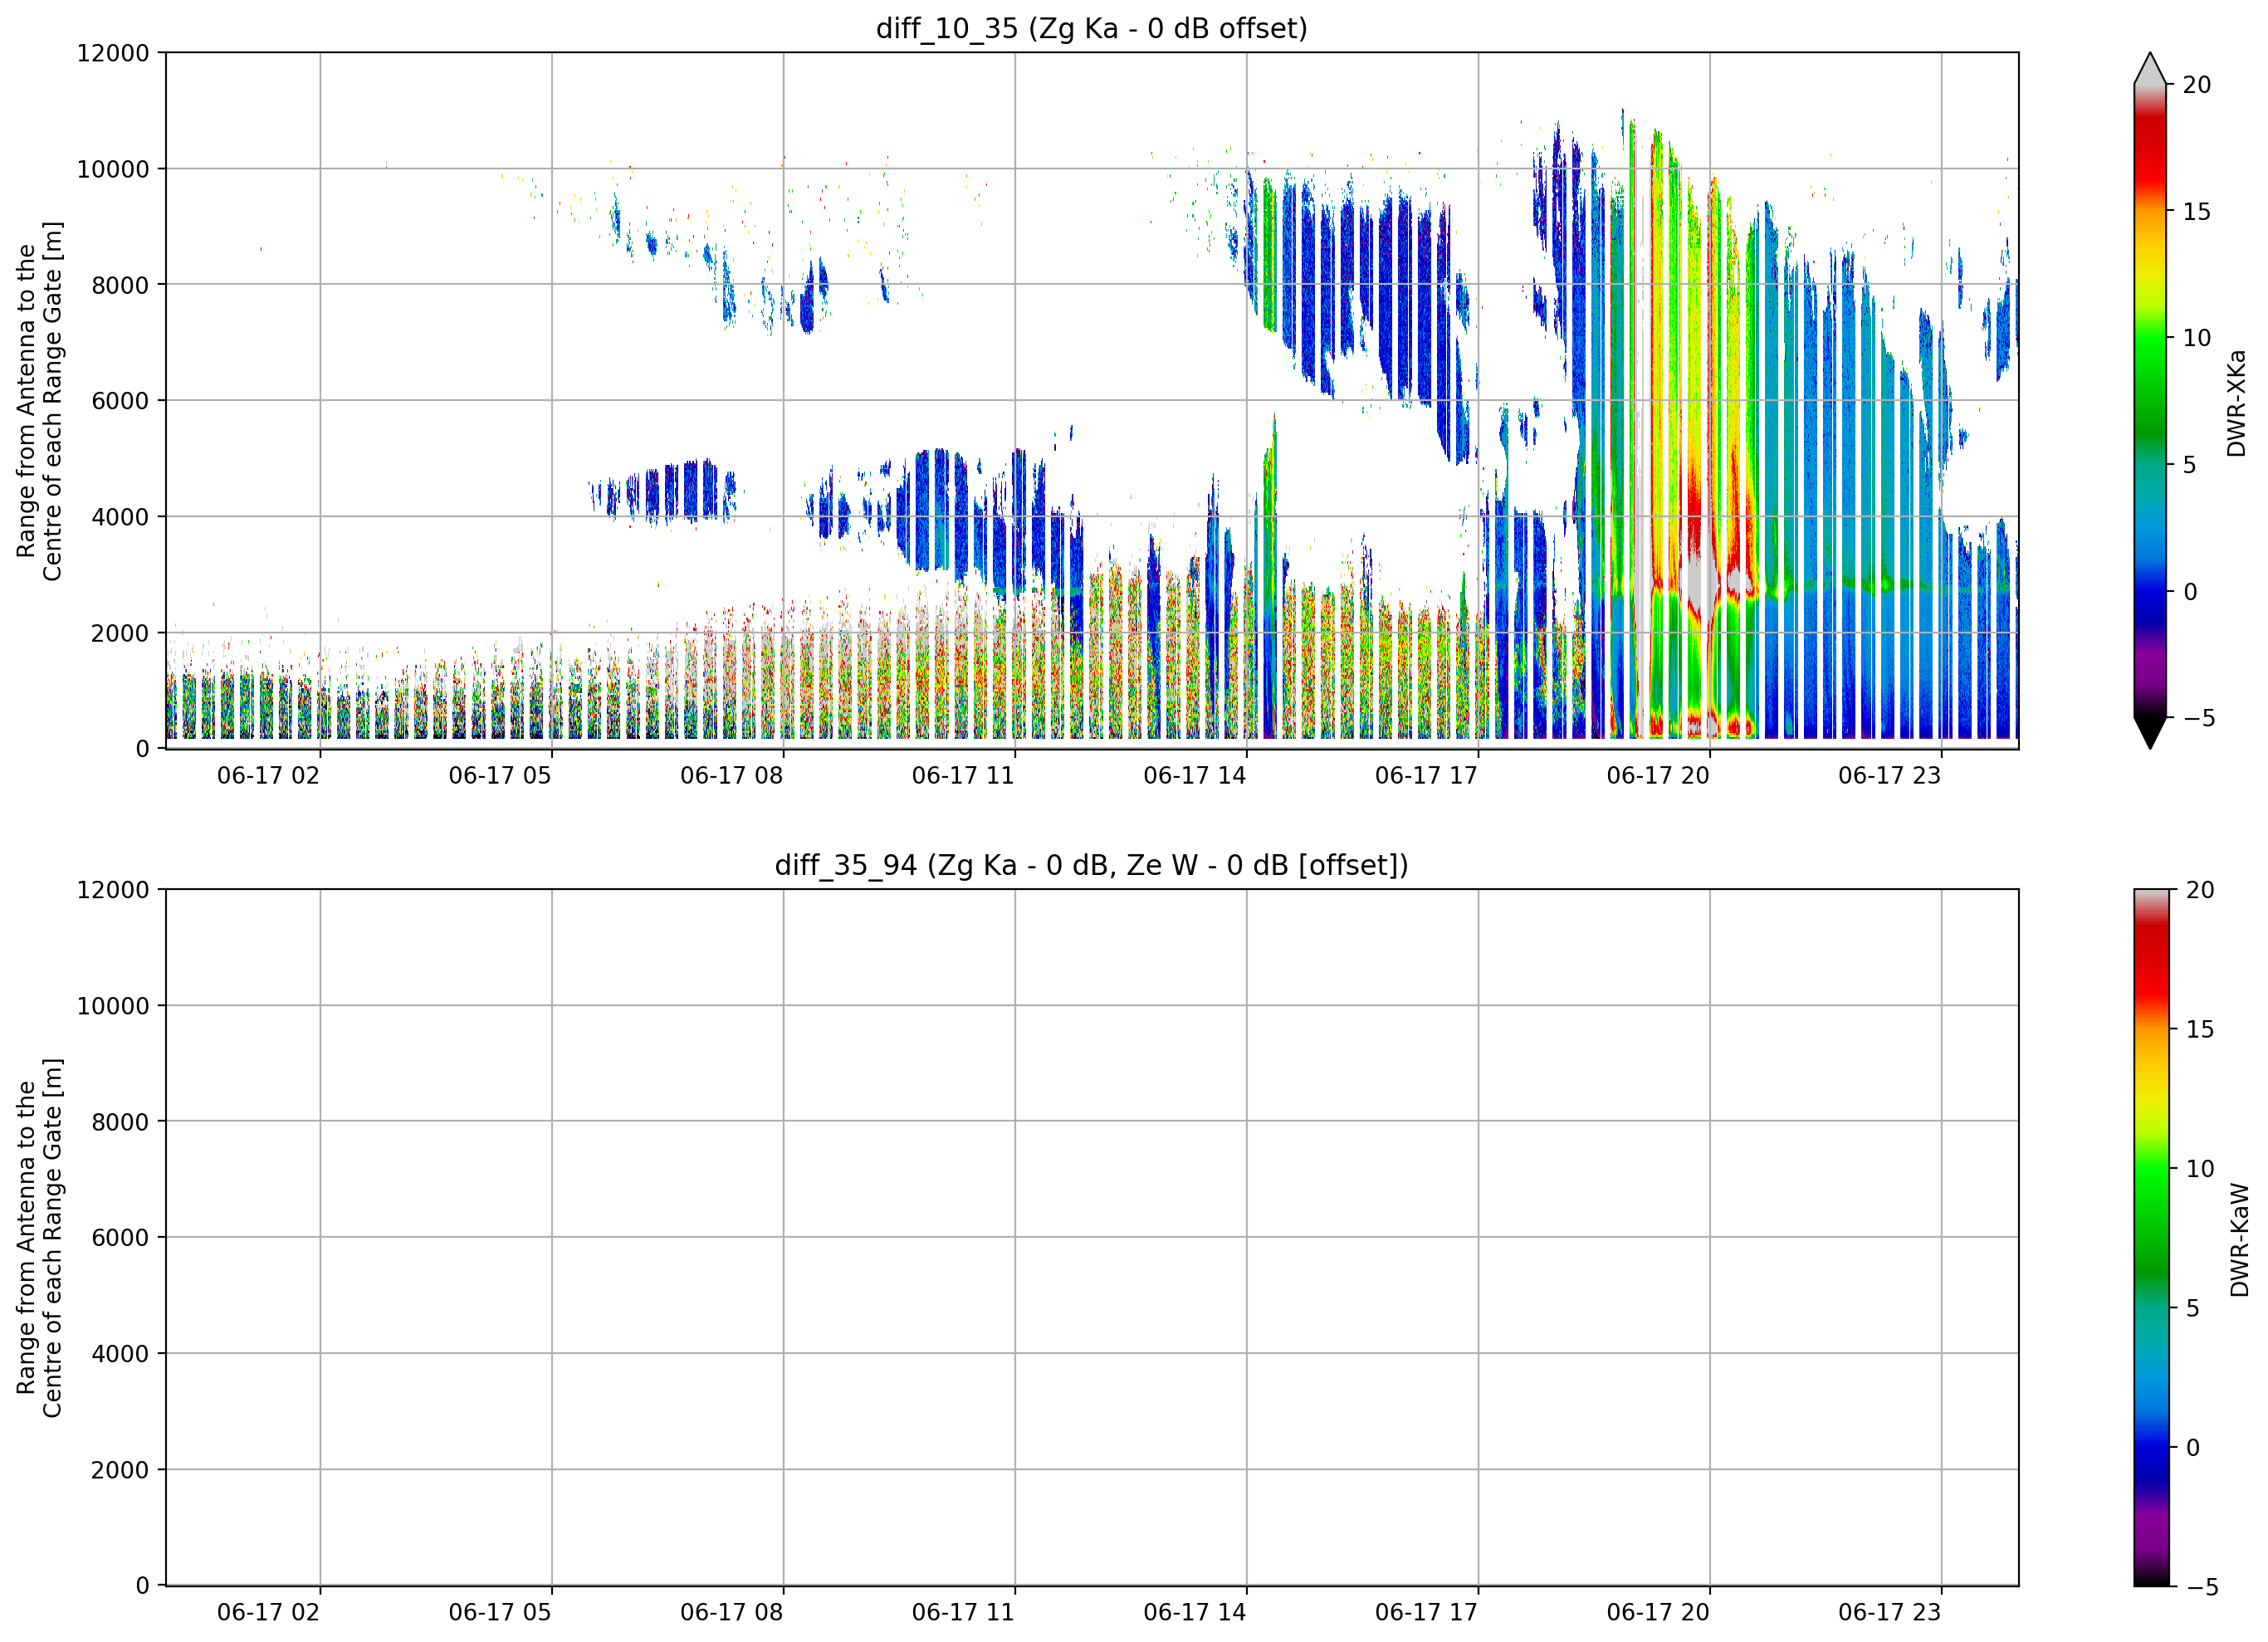Click the bottom plot title diff_35_94
Viewport: 2268px width, 1642px height.
click(x=1091, y=865)
